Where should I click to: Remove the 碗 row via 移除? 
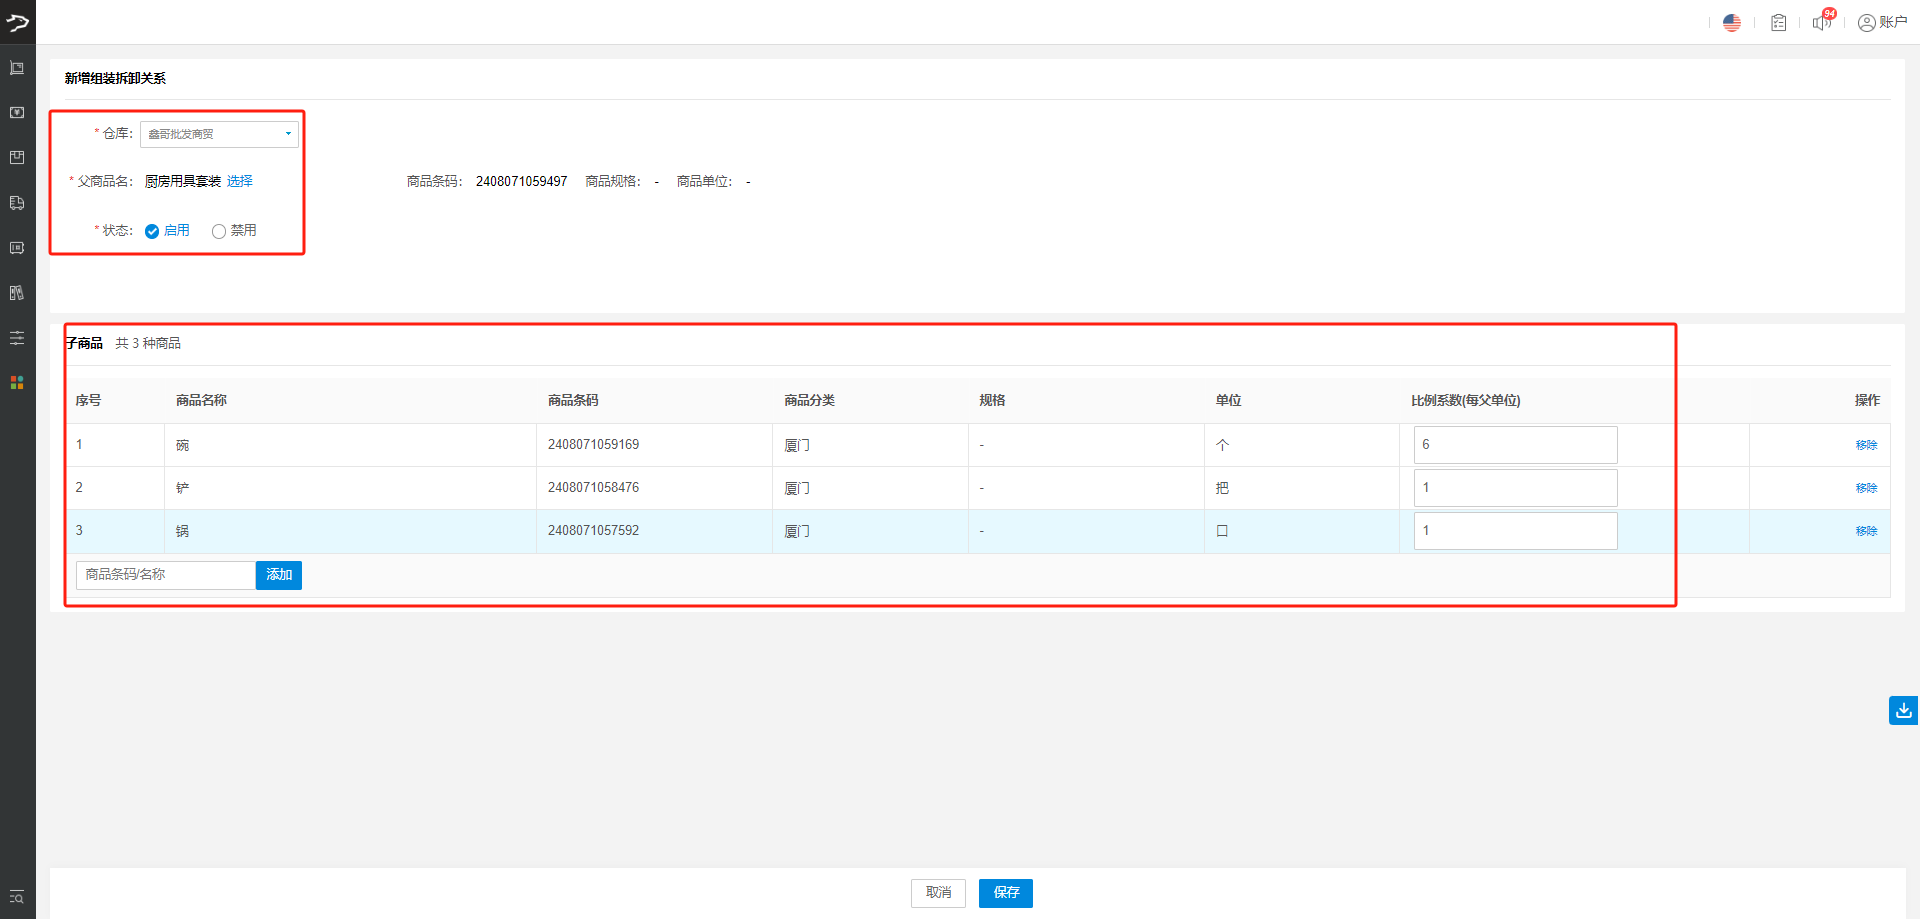1866,445
